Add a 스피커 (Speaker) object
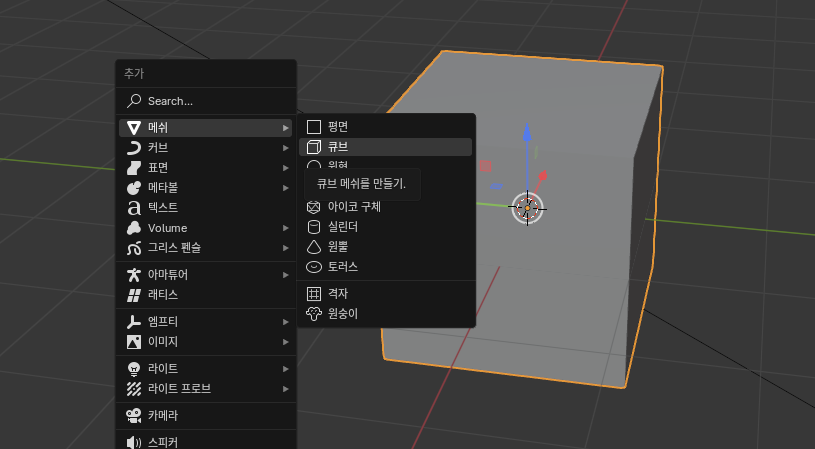815x449 pixels. (206, 442)
